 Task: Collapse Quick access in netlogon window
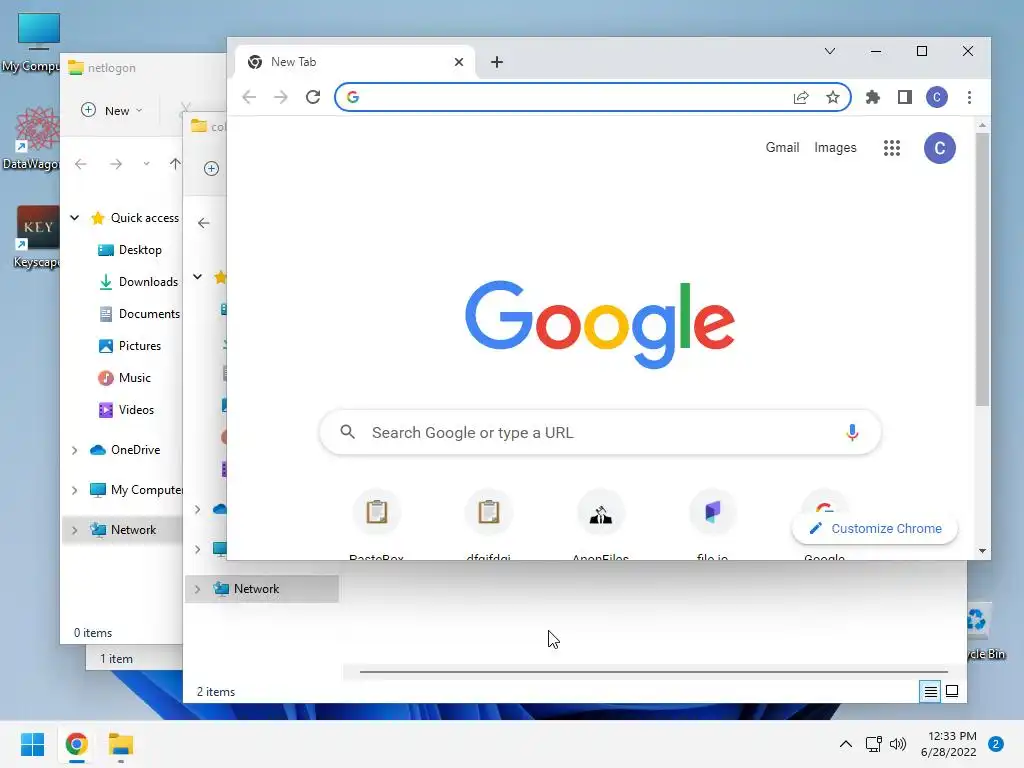click(x=74, y=217)
